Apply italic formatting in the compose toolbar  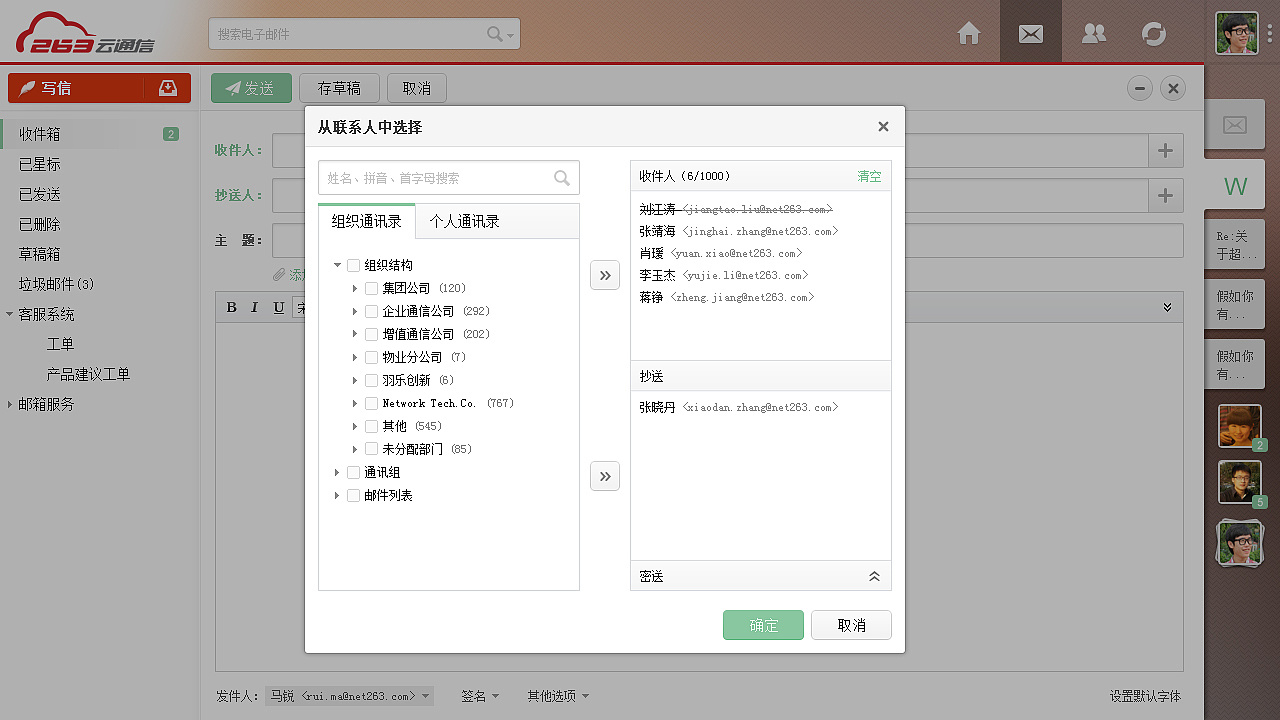[255, 307]
